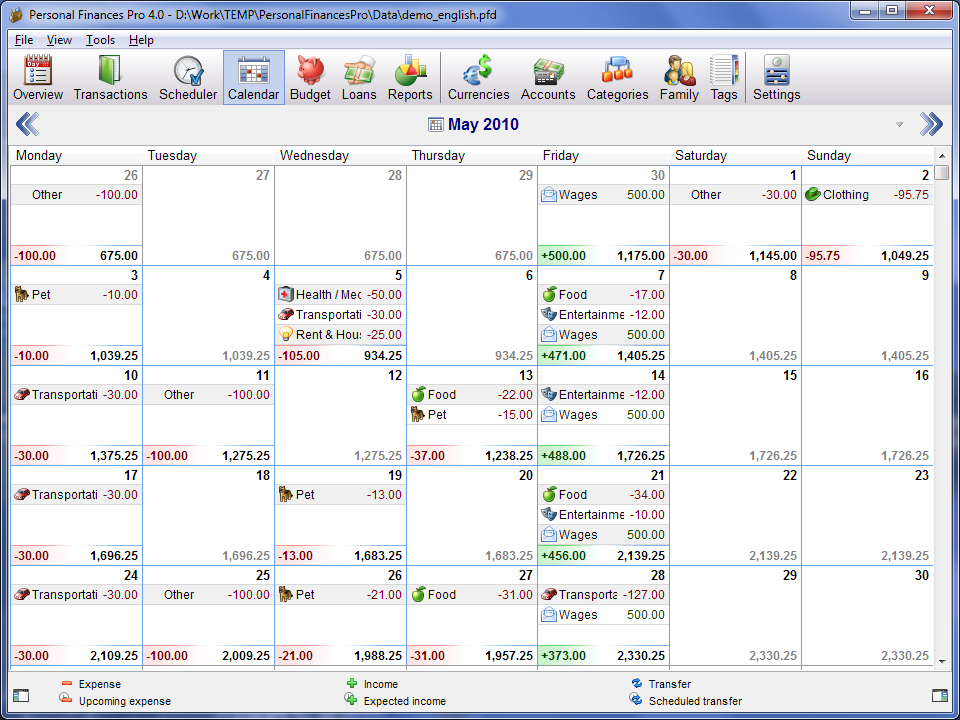Screen dimensions: 960x720
Task: Toggle left panel icon in status bar
Action: (x=21, y=695)
